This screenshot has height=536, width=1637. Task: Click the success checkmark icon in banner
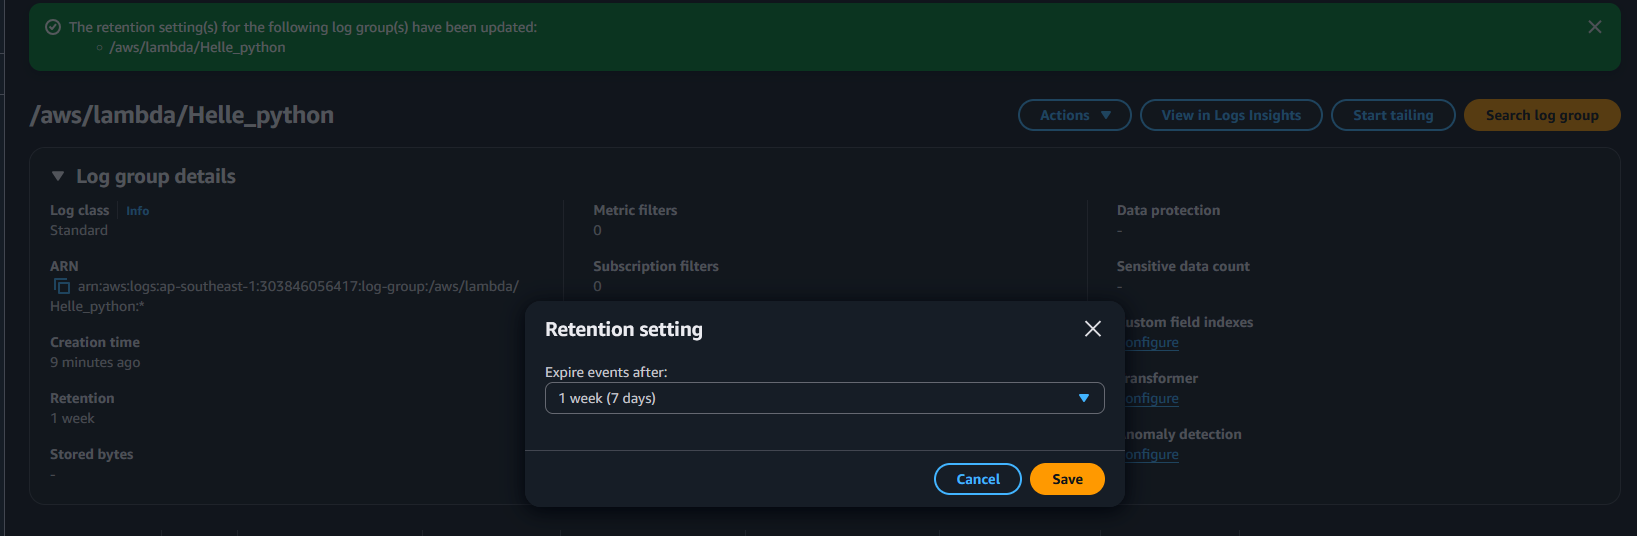(53, 27)
